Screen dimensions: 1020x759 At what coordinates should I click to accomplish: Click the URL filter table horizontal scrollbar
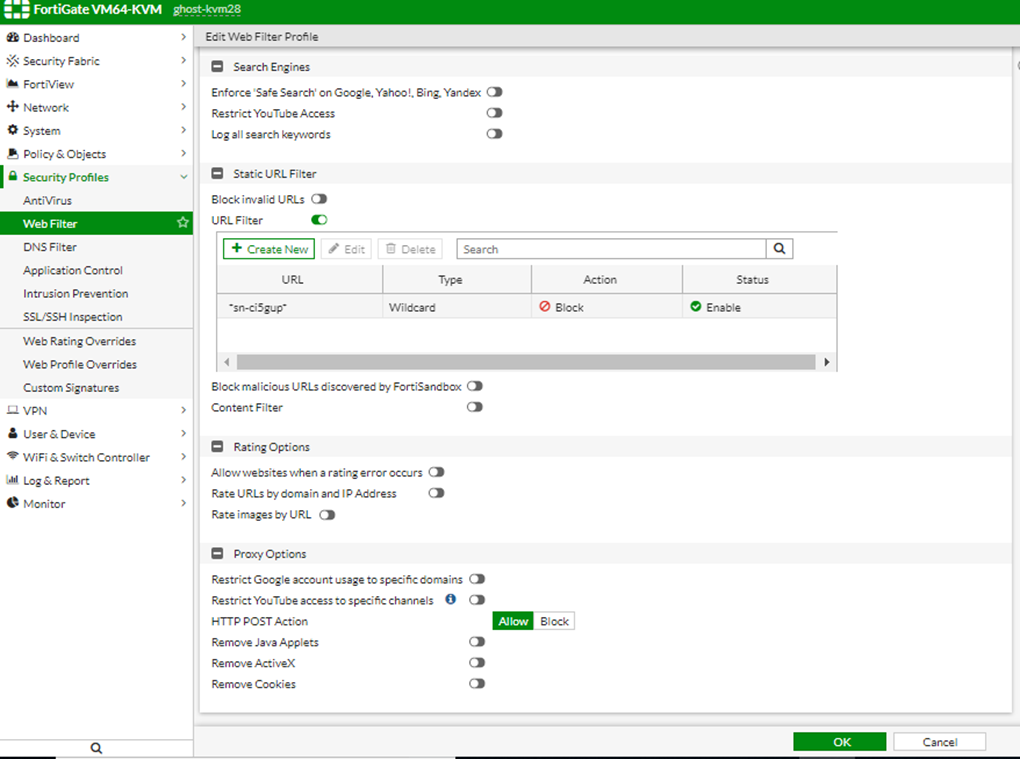[527, 362]
